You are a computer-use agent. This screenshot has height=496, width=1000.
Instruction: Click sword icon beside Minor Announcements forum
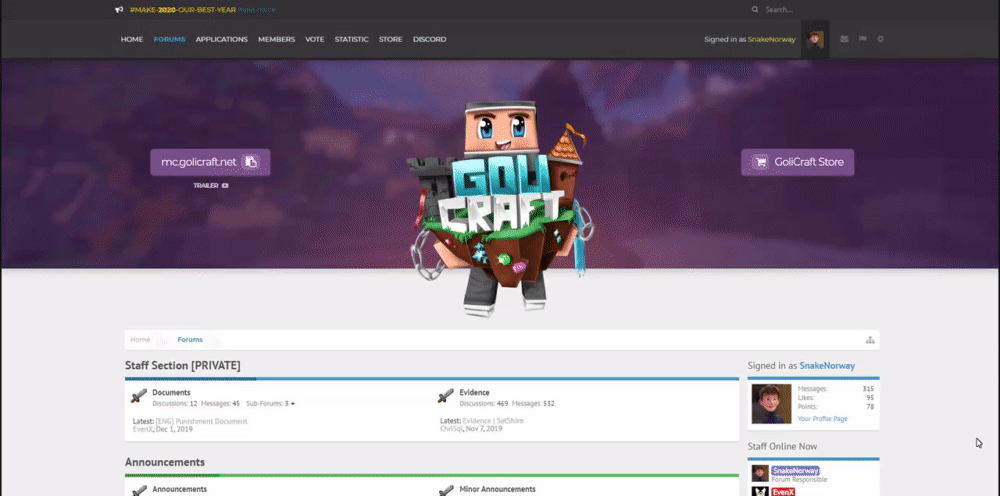point(446,490)
